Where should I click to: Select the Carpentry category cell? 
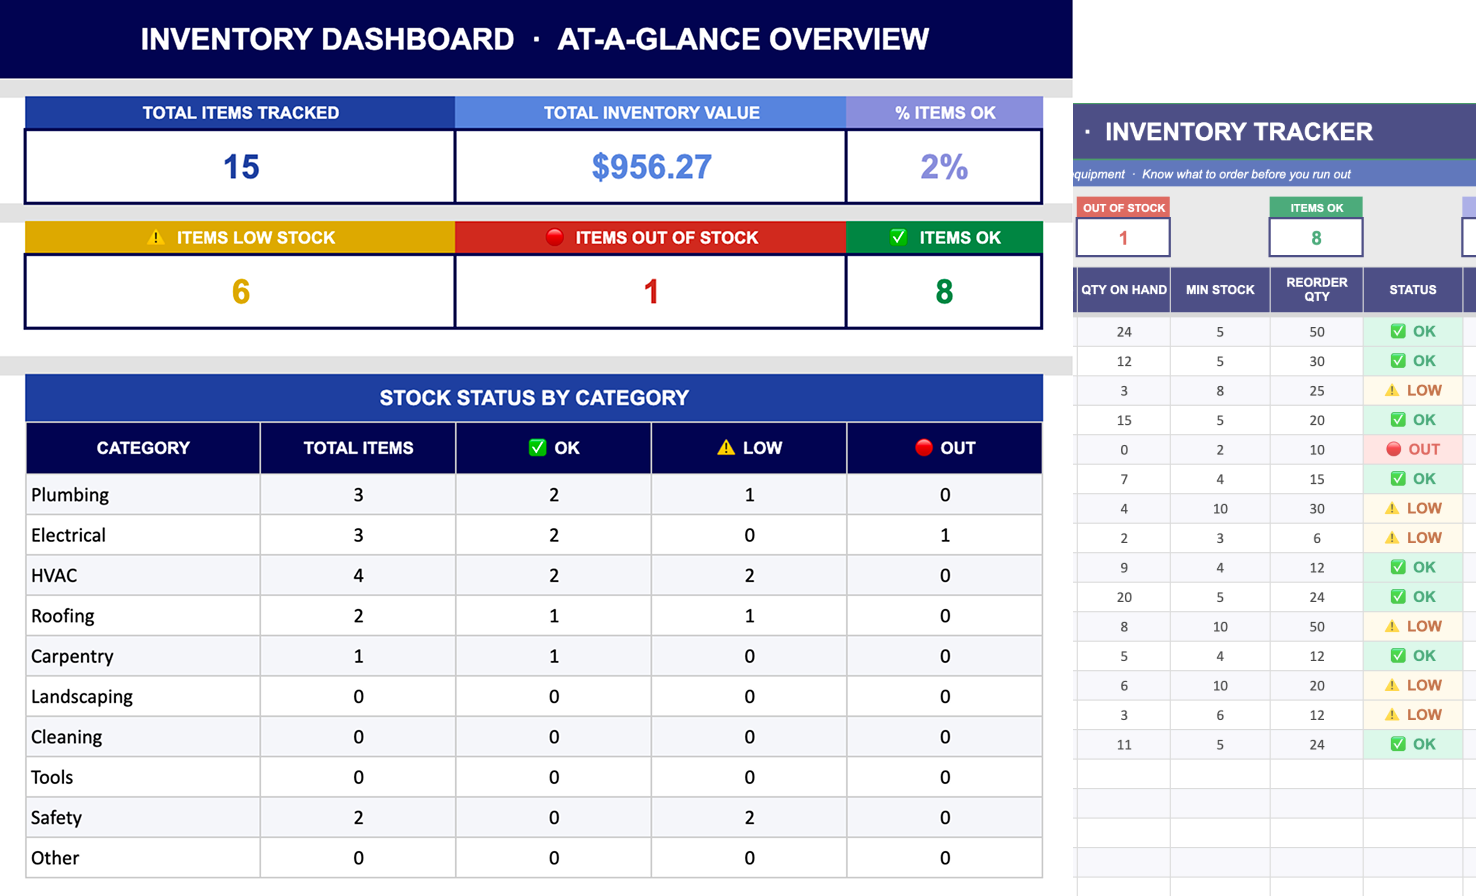[143, 656]
